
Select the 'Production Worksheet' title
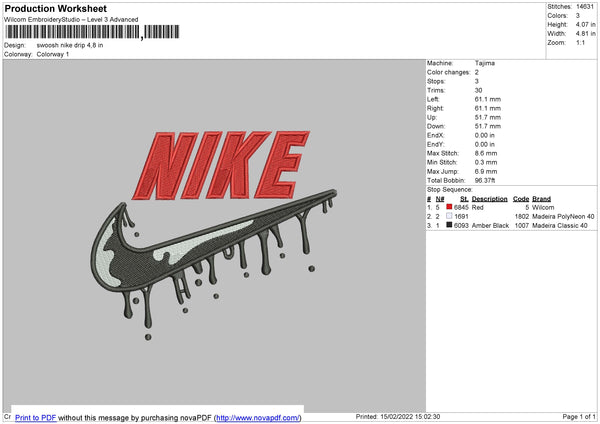click(55, 9)
